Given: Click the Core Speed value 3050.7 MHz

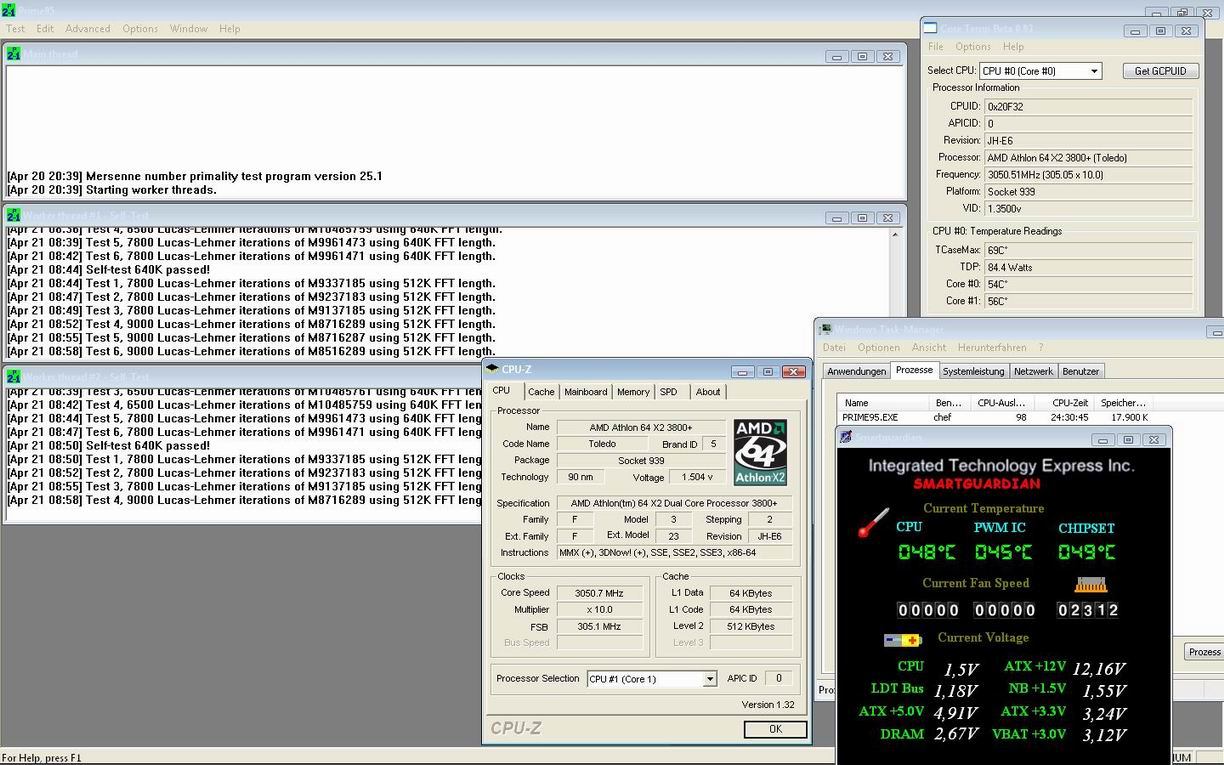Looking at the screenshot, I should click(600, 593).
